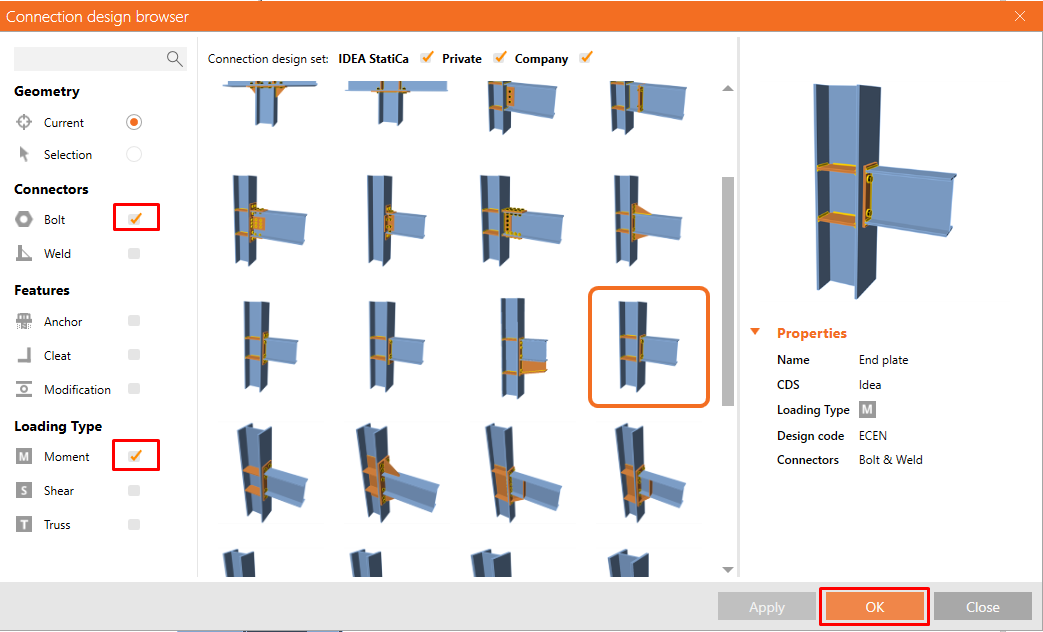
Task: Click the Close button
Action: pyautogui.click(x=982, y=606)
